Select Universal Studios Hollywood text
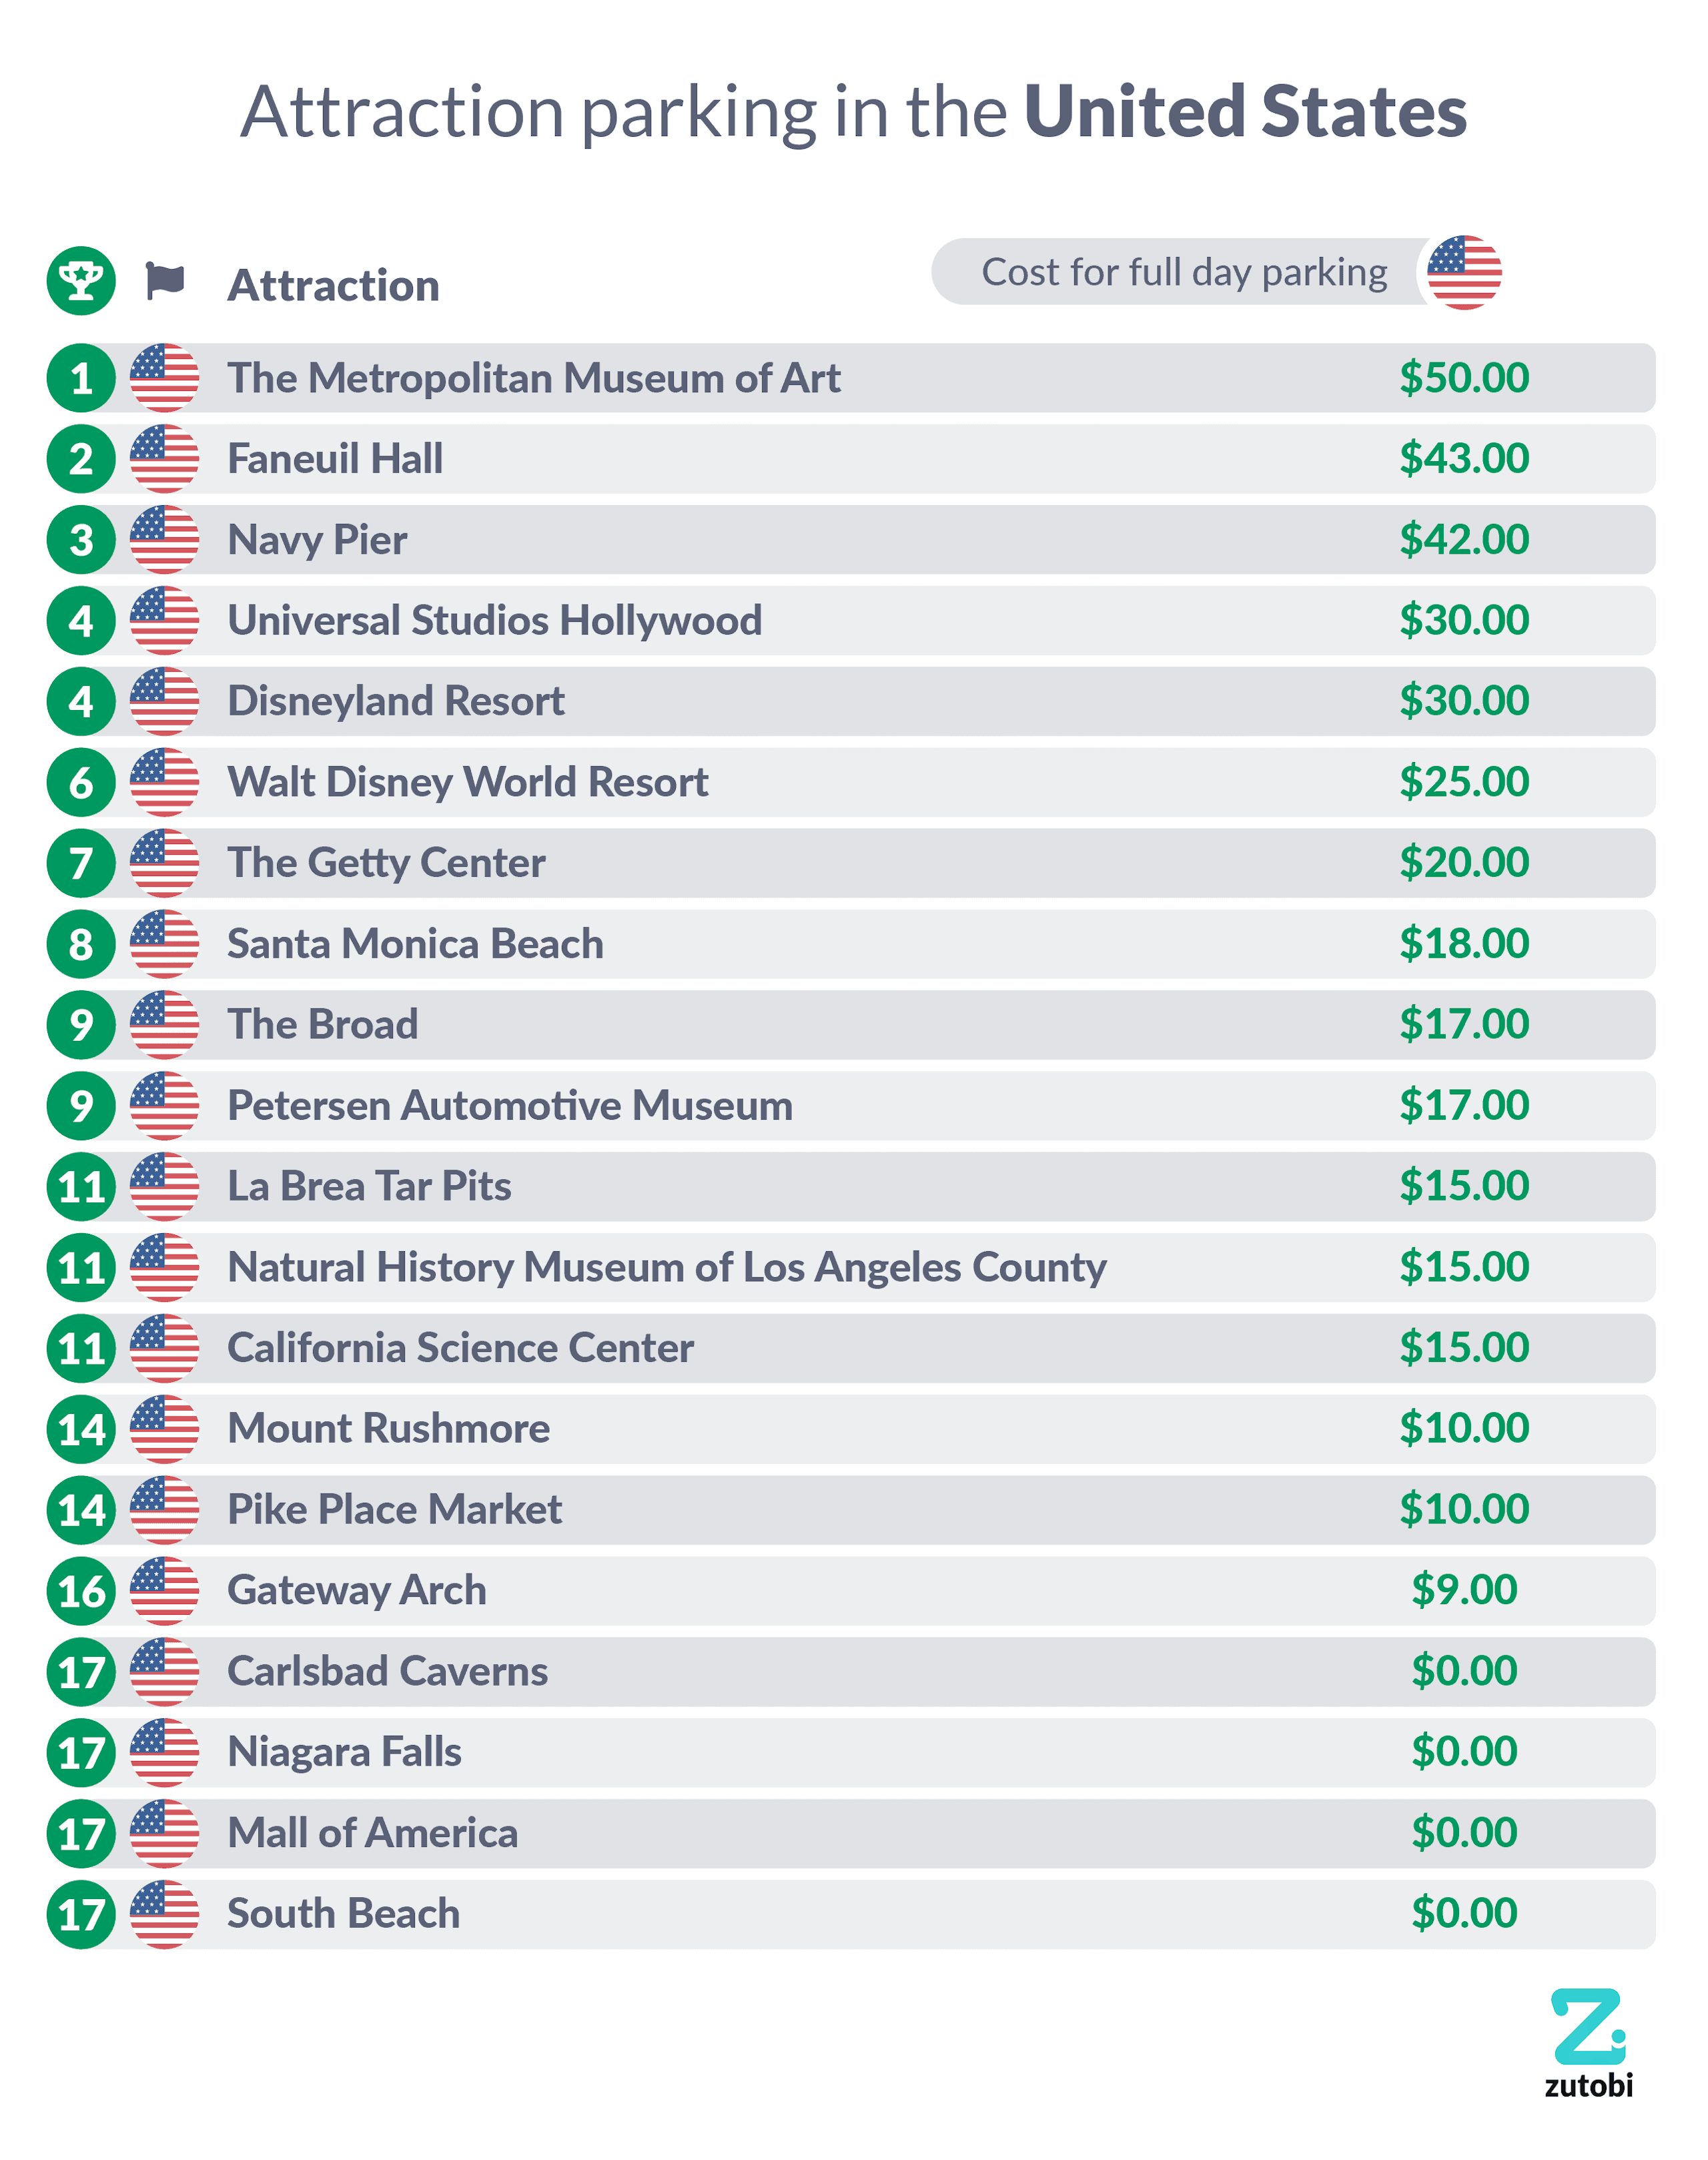This screenshot has height=2160, width=1708. pos(494,620)
